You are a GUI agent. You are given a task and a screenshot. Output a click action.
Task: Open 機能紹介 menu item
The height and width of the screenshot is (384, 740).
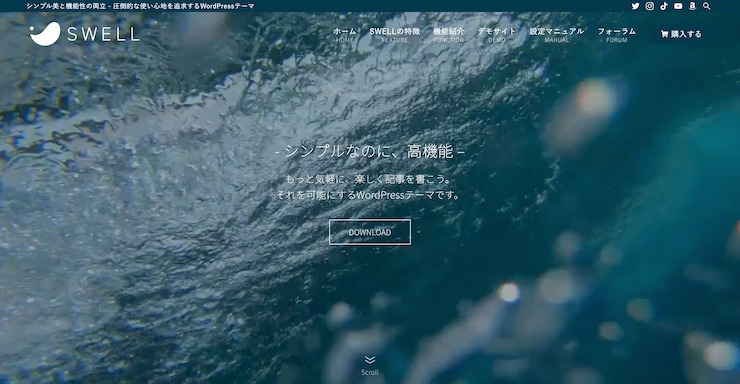tap(448, 34)
